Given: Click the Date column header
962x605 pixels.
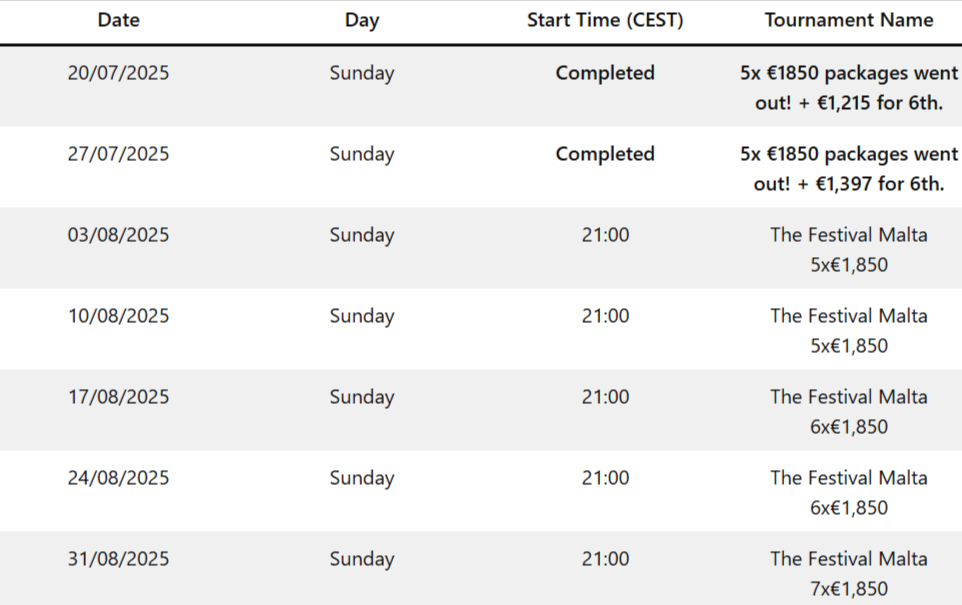Looking at the screenshot, I should (119, 20).
